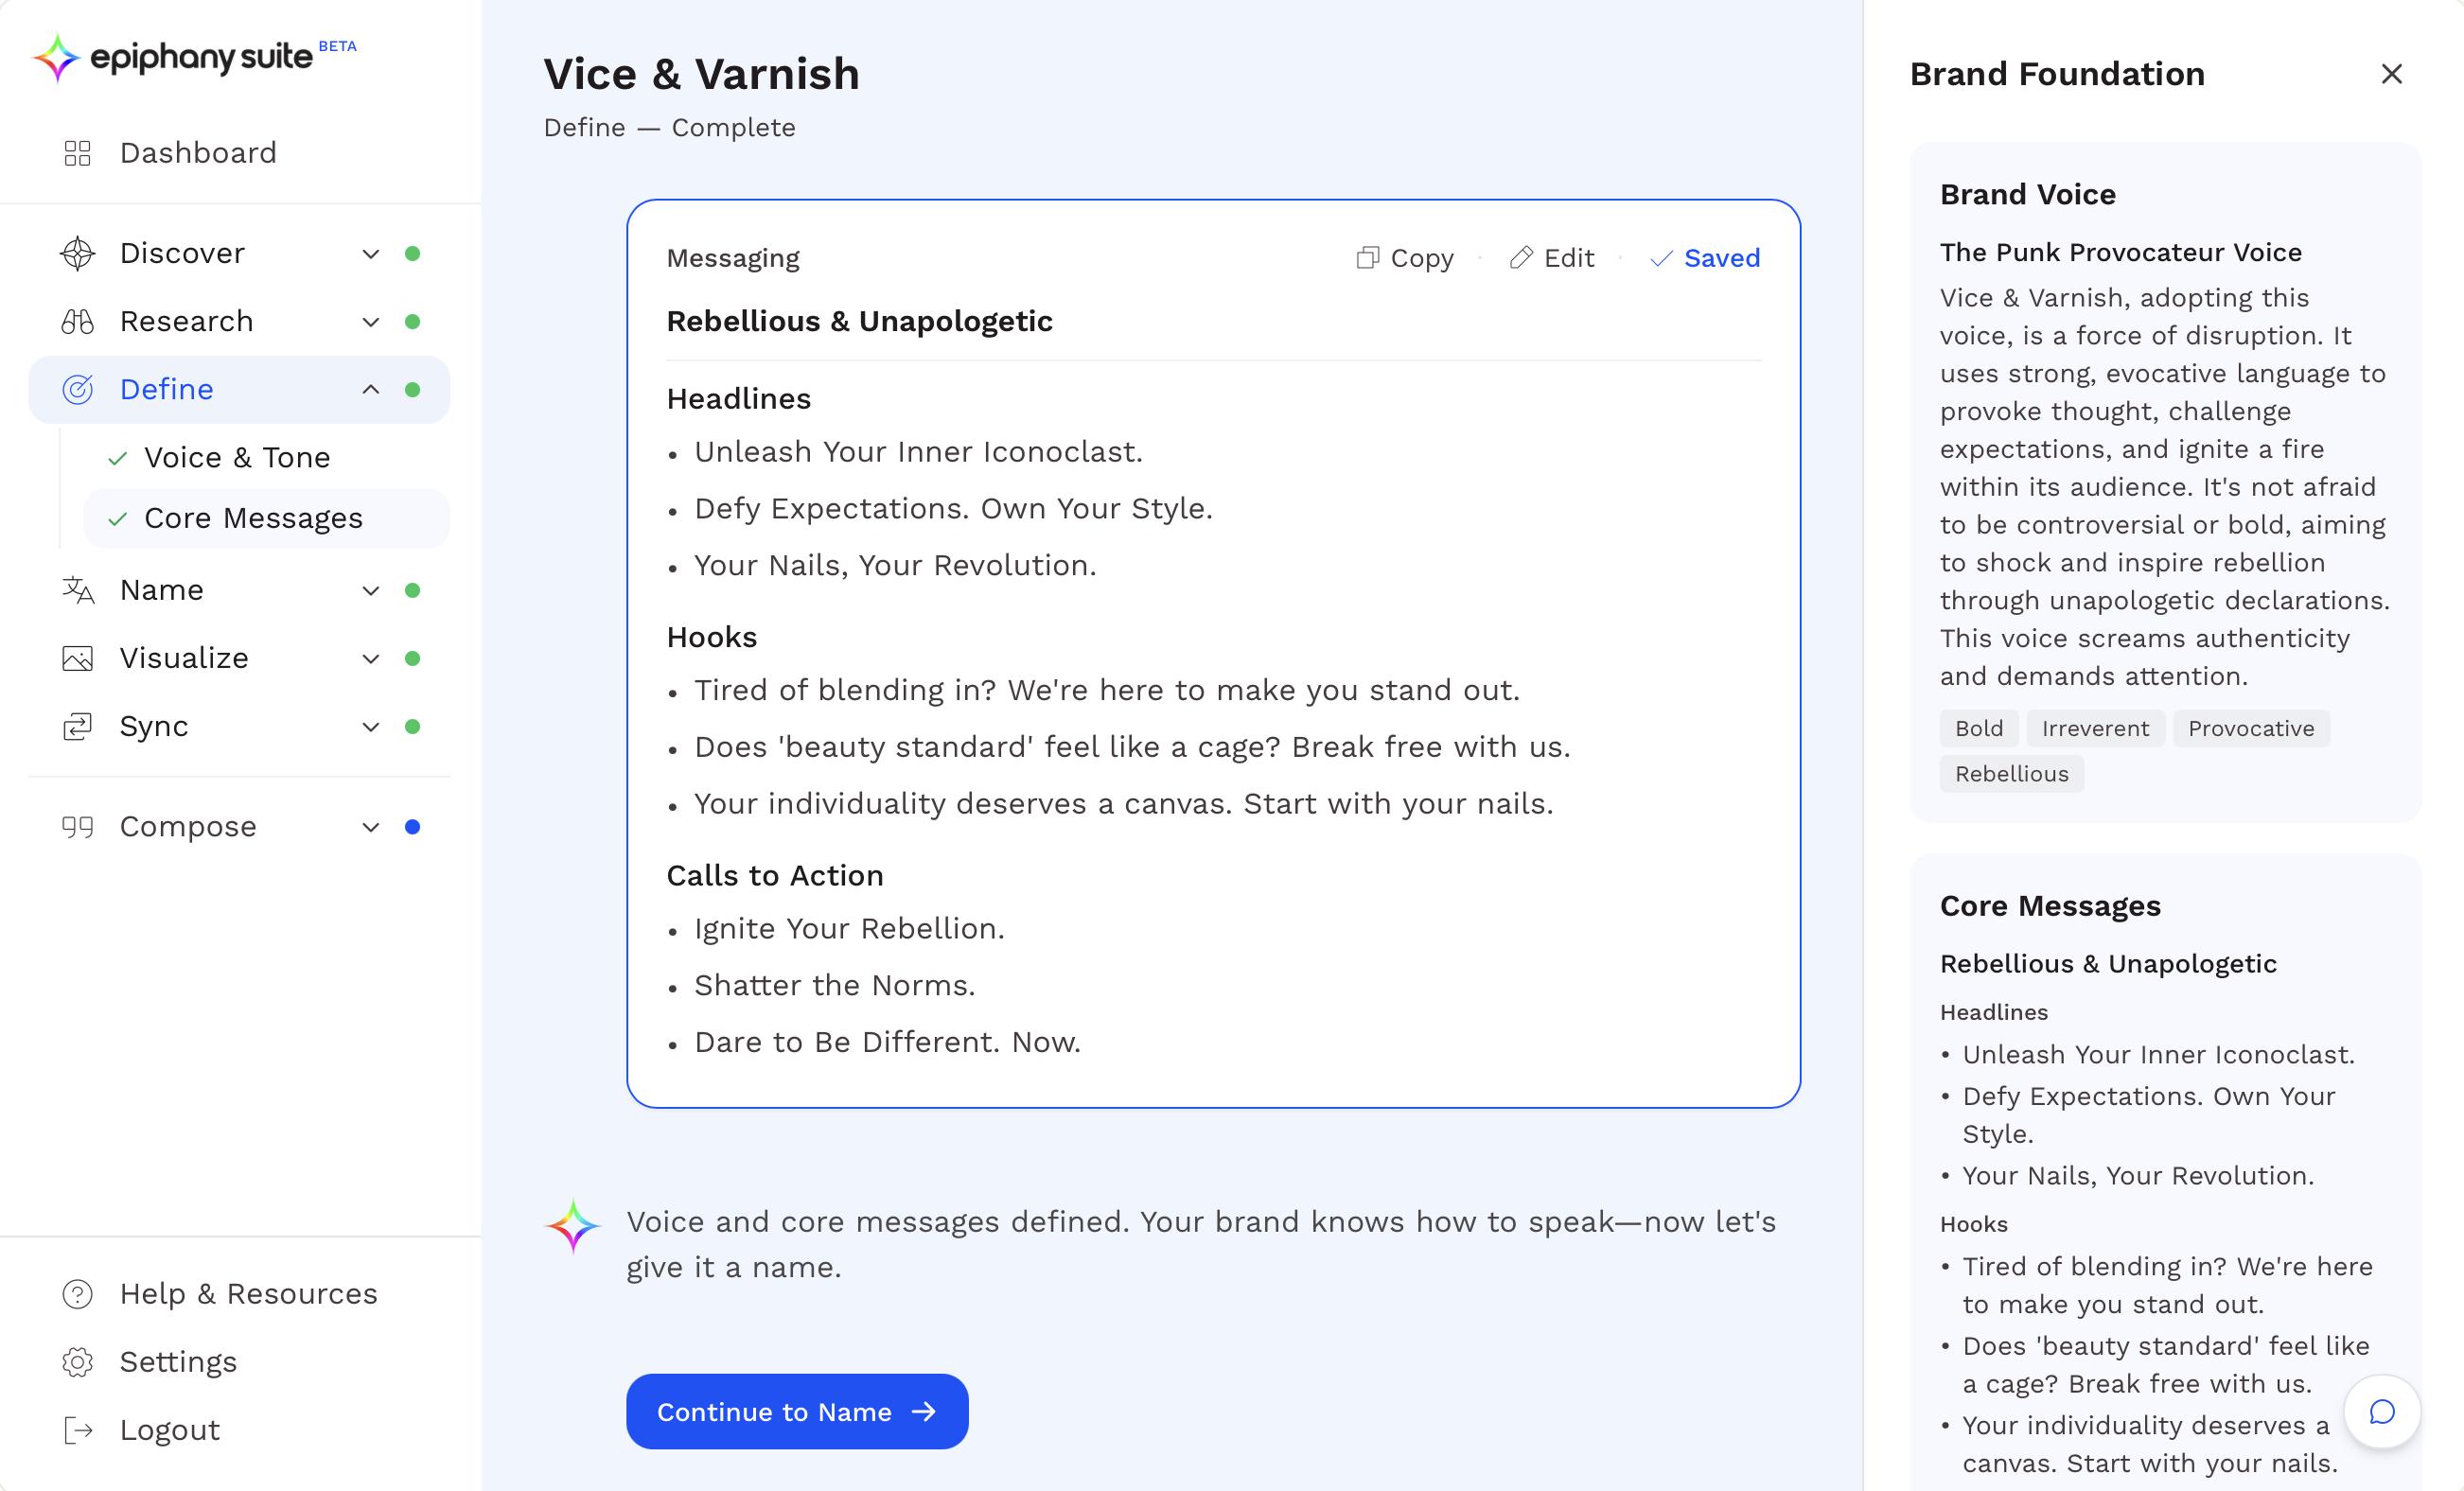Viewport: 2464px width, 1491px height.
Task: Open Help & Resources
Action: coord(248,1294)
